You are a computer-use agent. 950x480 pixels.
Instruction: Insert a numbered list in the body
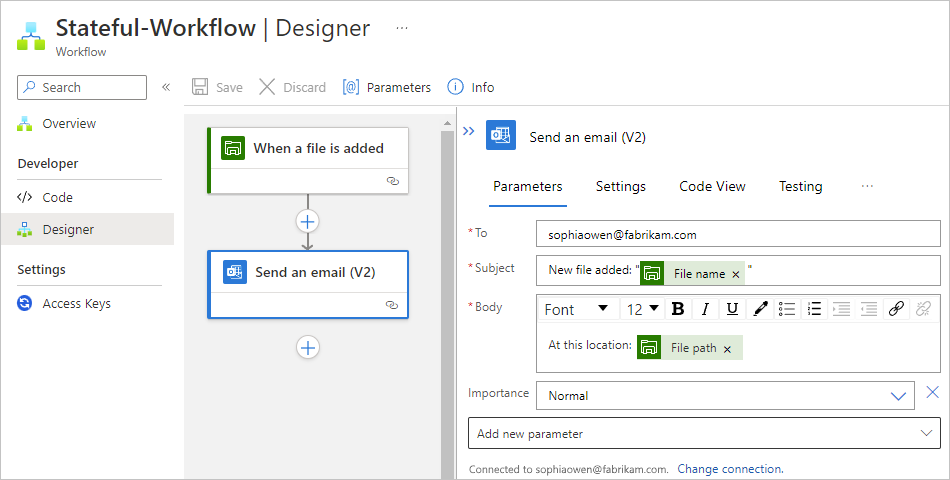[x=814, y=309]
